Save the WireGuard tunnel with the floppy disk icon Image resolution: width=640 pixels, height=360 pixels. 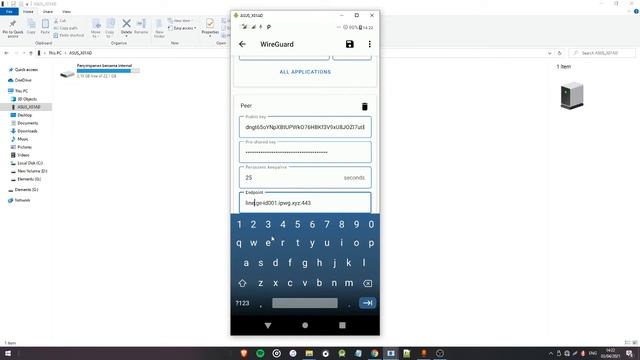[x=349, y=44]
